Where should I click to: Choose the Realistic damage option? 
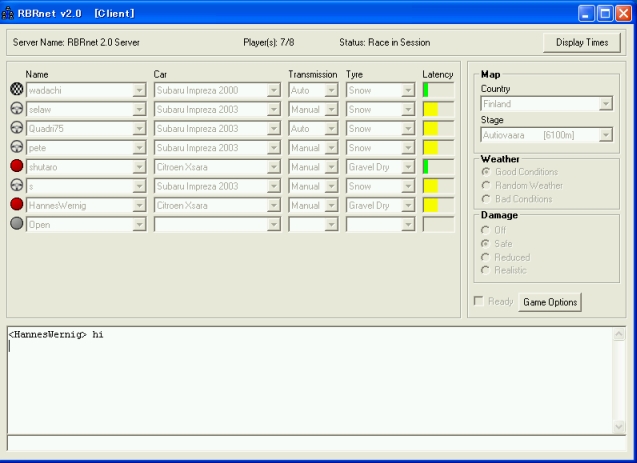pyautogui.click(x=487, y=270)
